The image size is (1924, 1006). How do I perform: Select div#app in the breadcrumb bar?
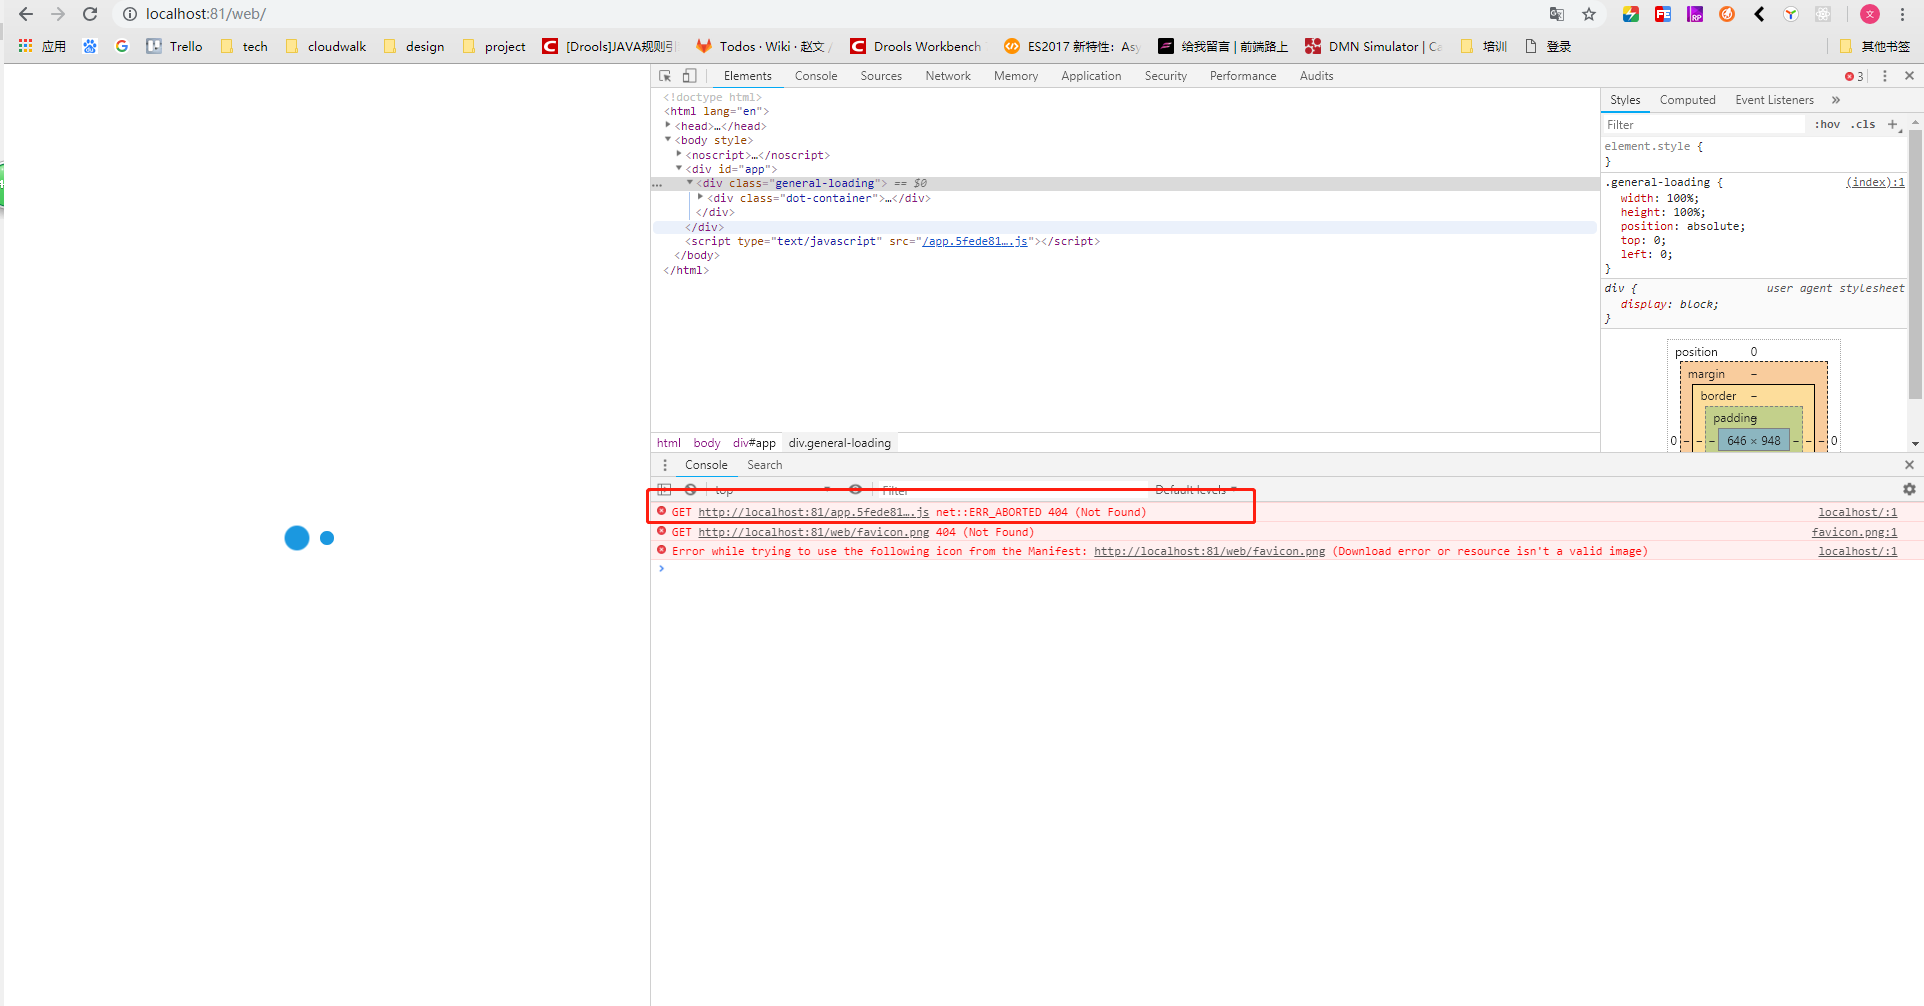point(753,442)
